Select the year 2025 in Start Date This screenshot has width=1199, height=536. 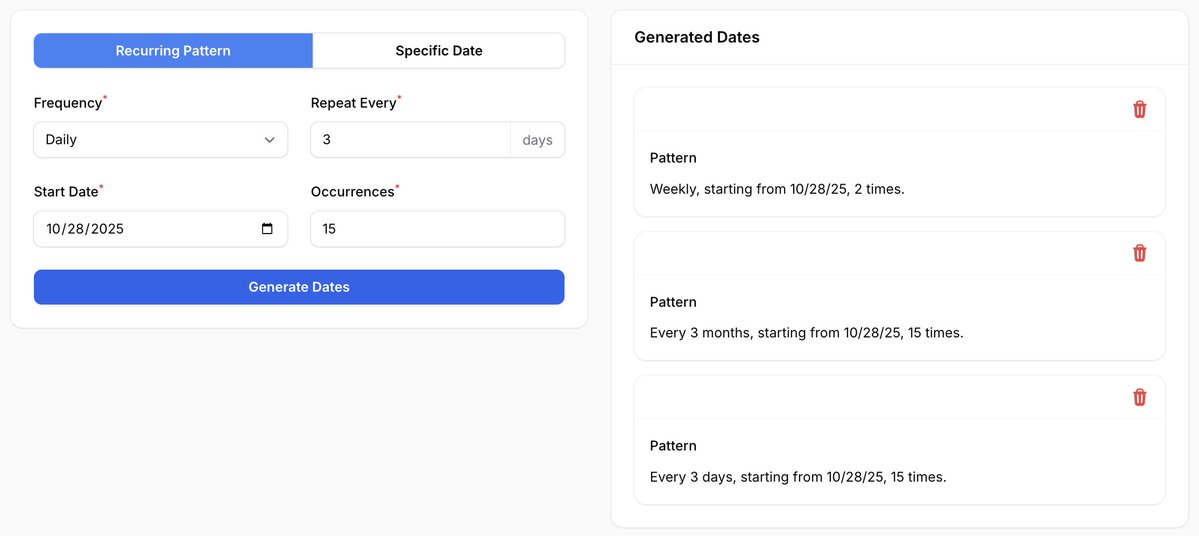[107, 229]
